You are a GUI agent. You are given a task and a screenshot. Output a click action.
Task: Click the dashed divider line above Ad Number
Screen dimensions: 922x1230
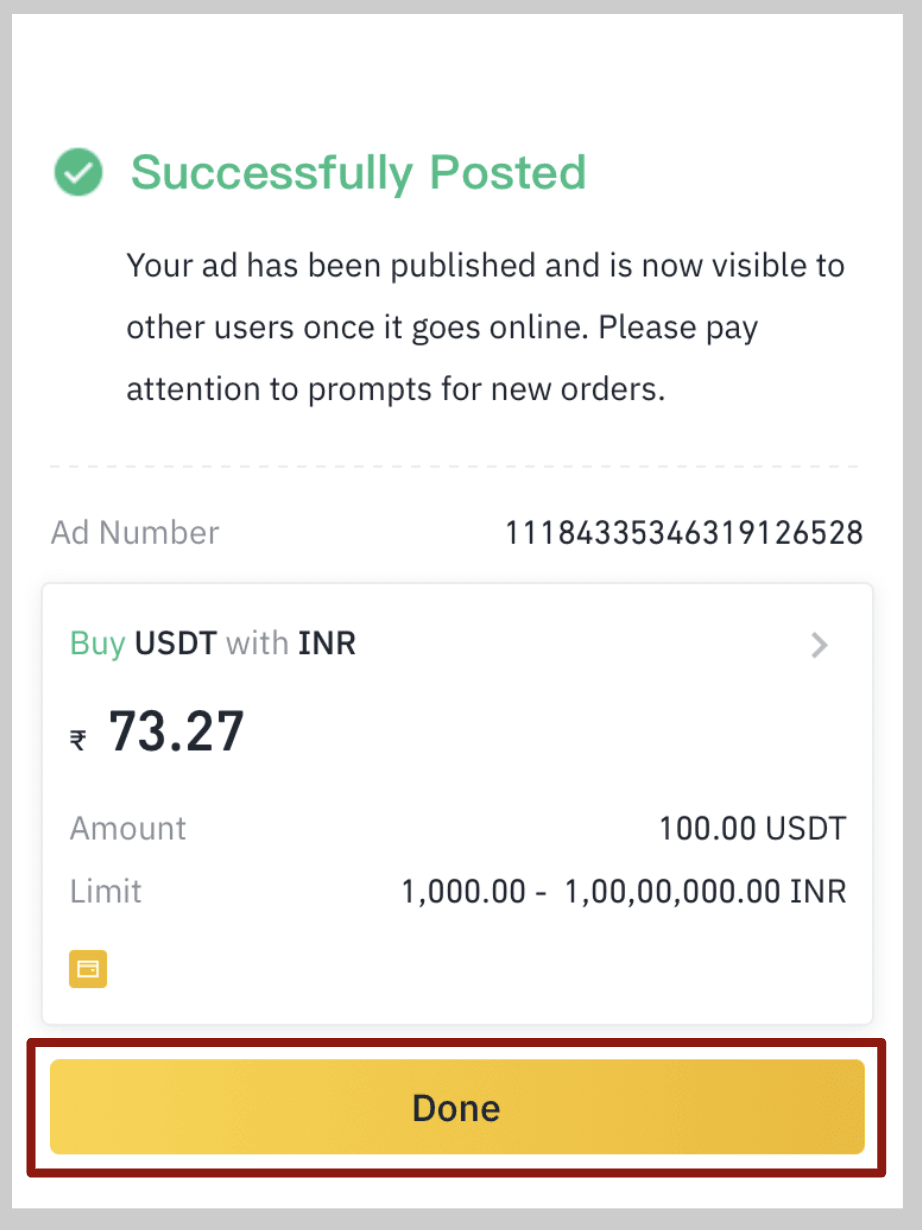[454, 466]
